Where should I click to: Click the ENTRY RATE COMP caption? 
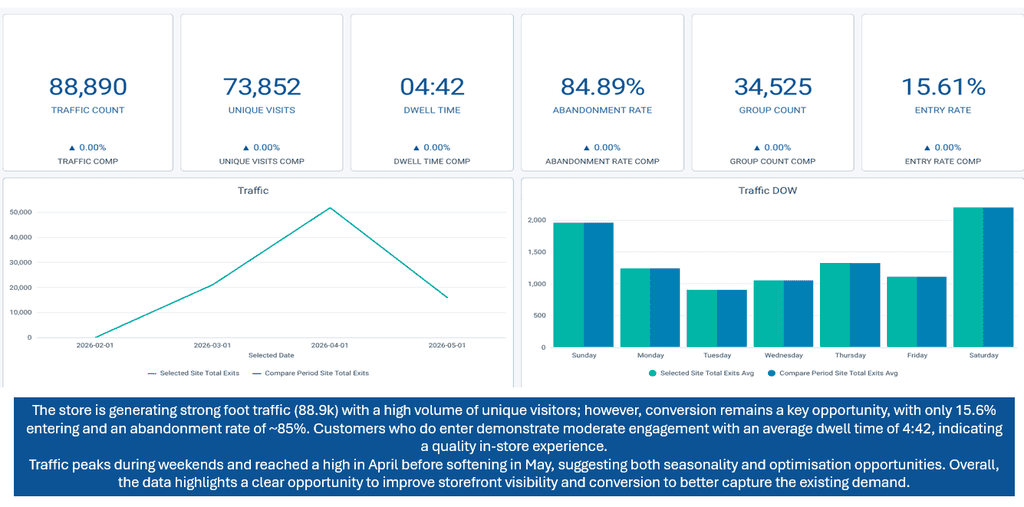943,161
